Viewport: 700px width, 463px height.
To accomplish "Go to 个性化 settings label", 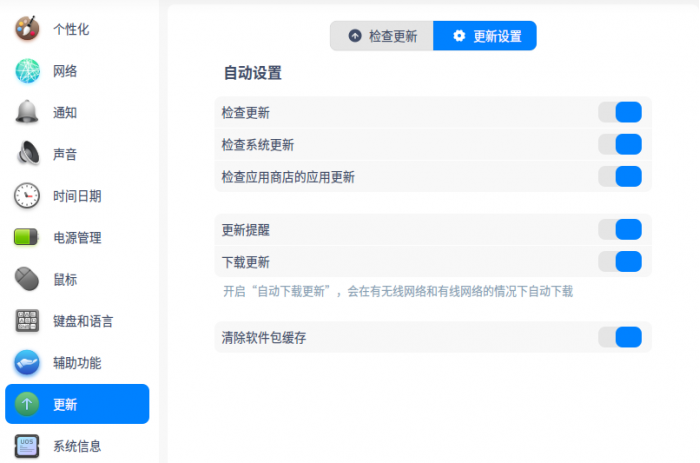I will point(71,29).
